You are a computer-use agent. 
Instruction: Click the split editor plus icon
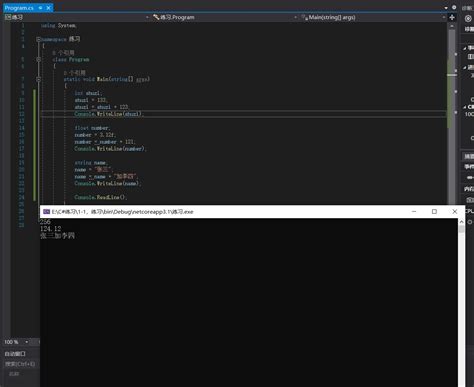click(452, 17)
